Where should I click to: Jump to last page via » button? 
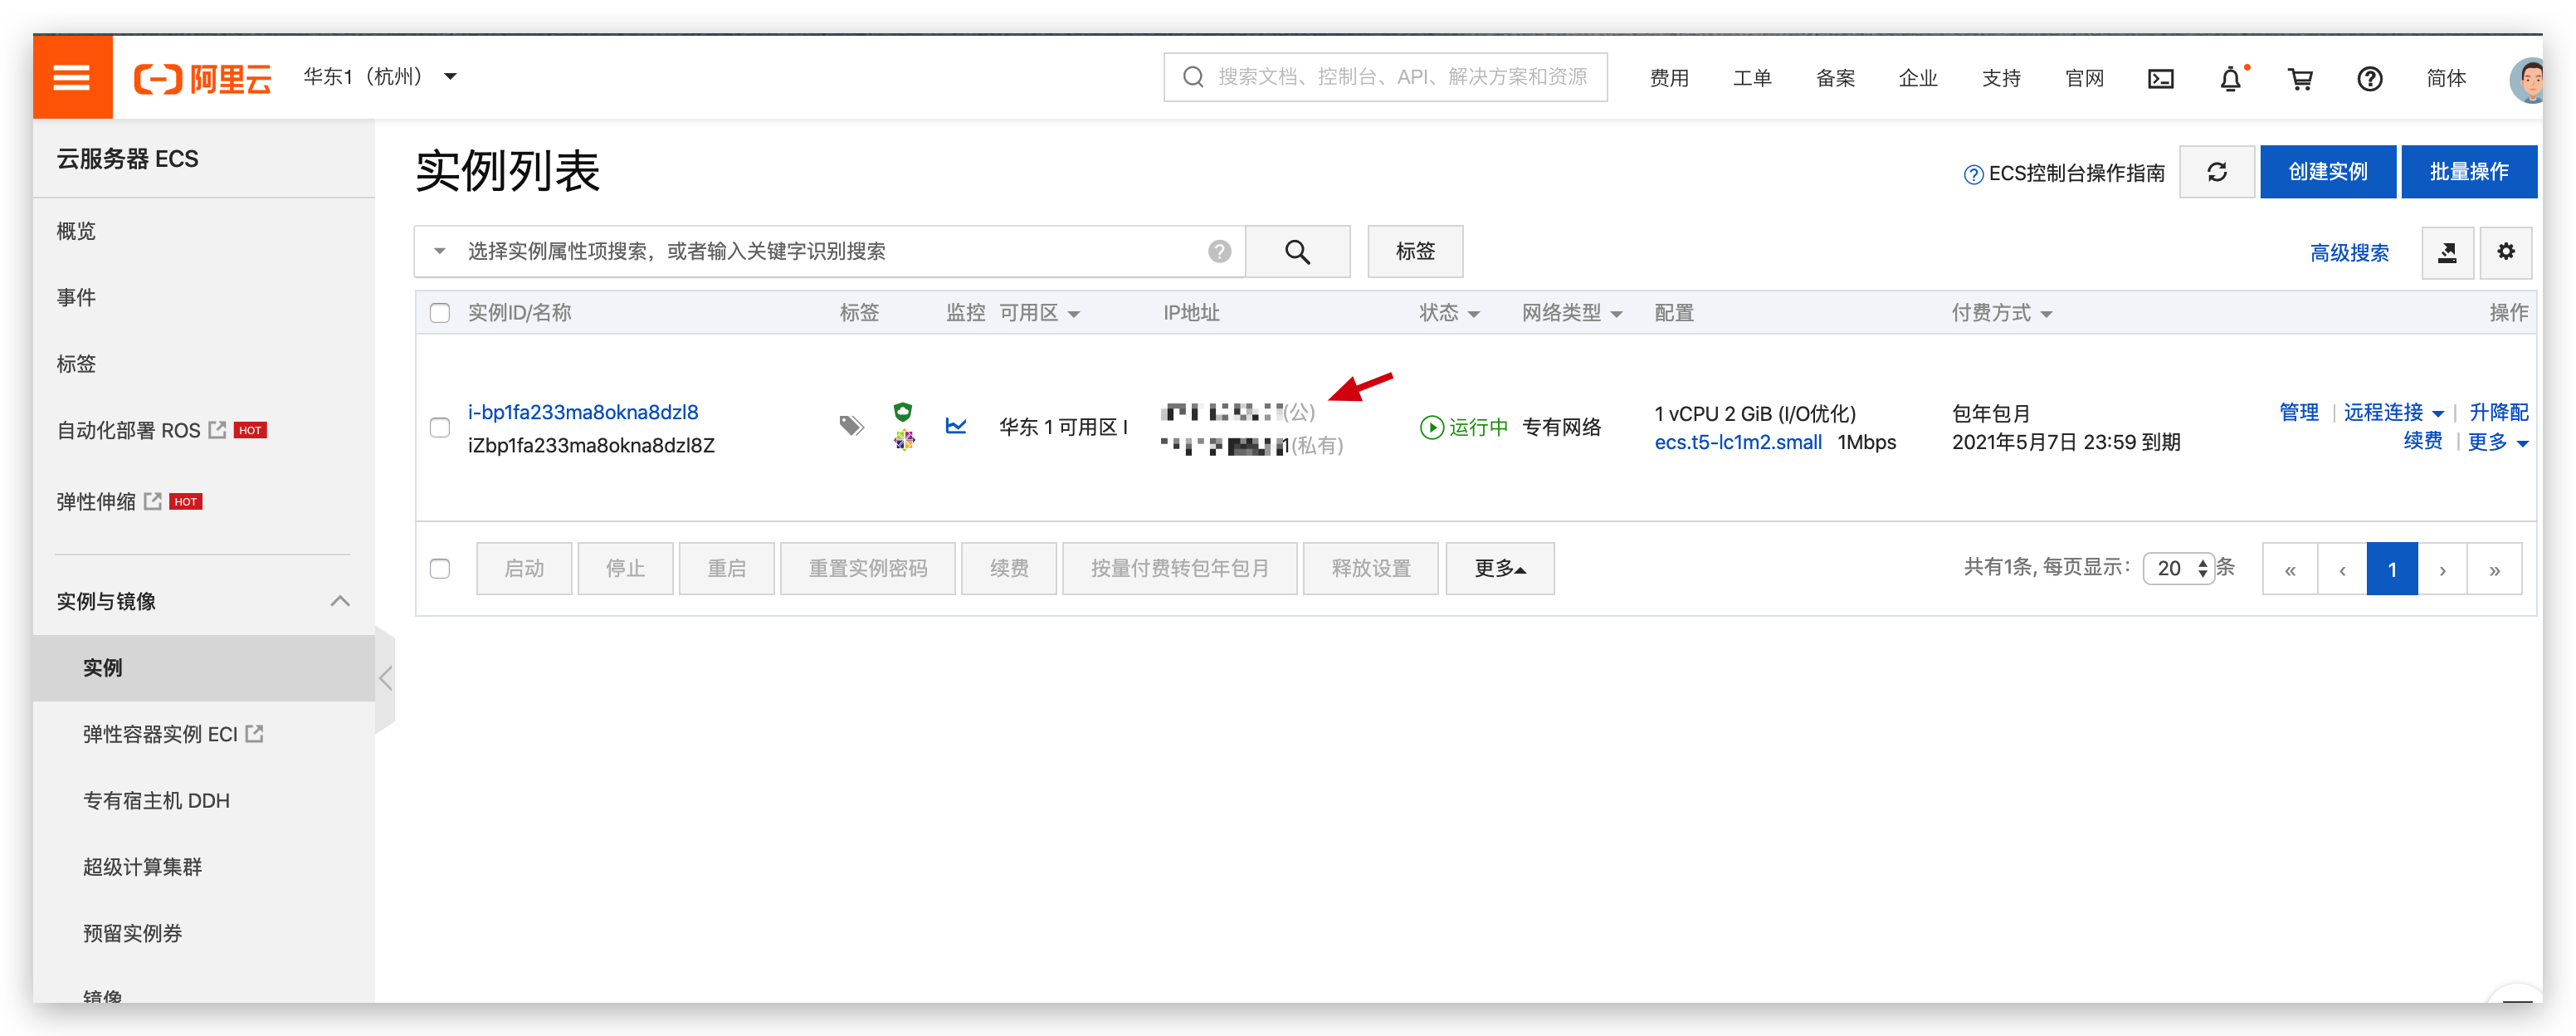tap(2495, 569)
